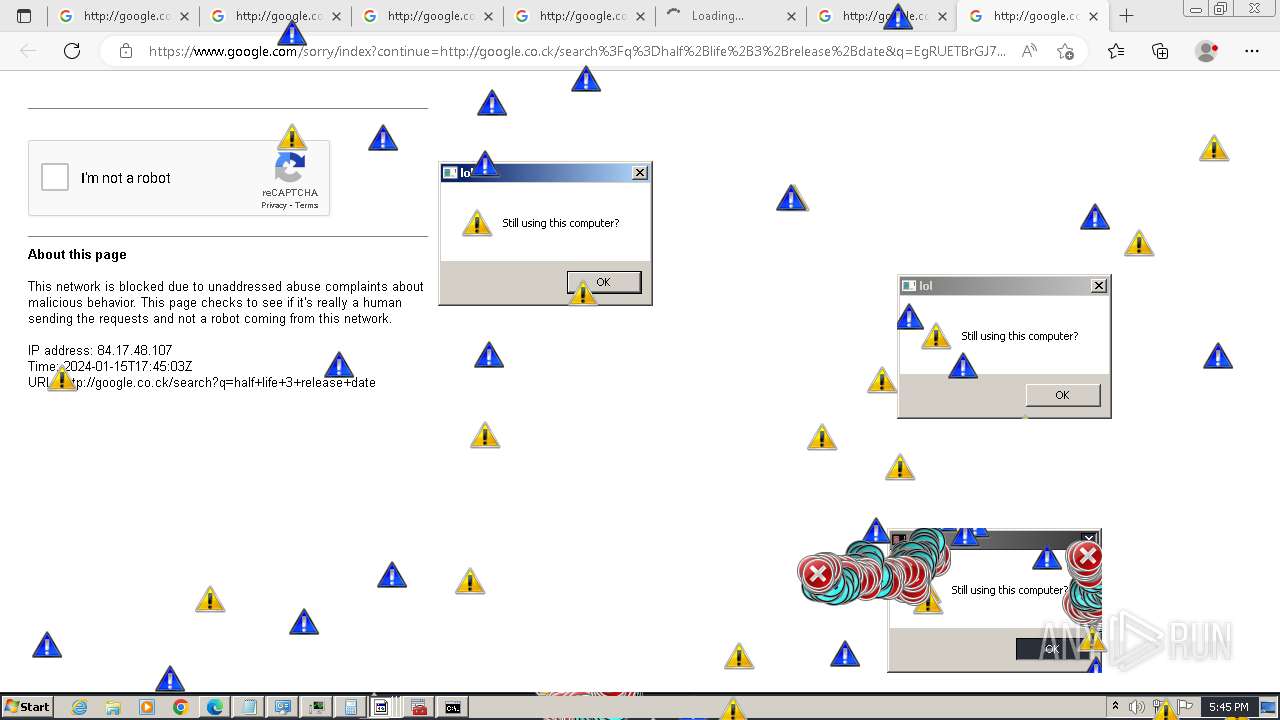
Task: Open the Favorites list
Action: pyautogui.click(x=1116, y=51)
